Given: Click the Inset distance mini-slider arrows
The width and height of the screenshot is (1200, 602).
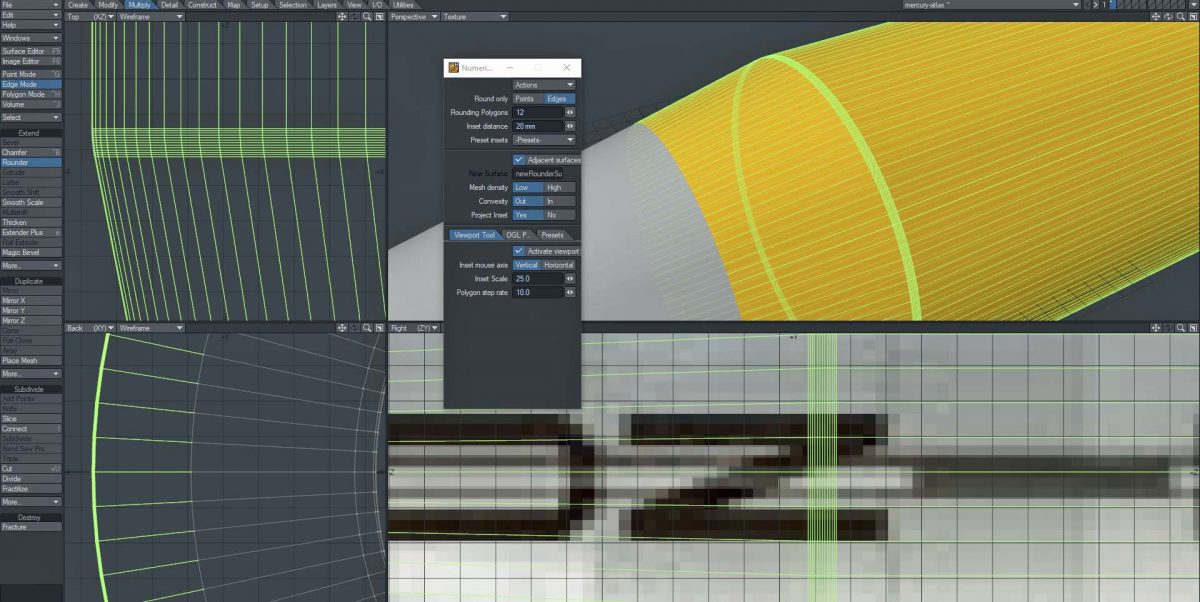Looking at the screenshot, I should point(568,126).
